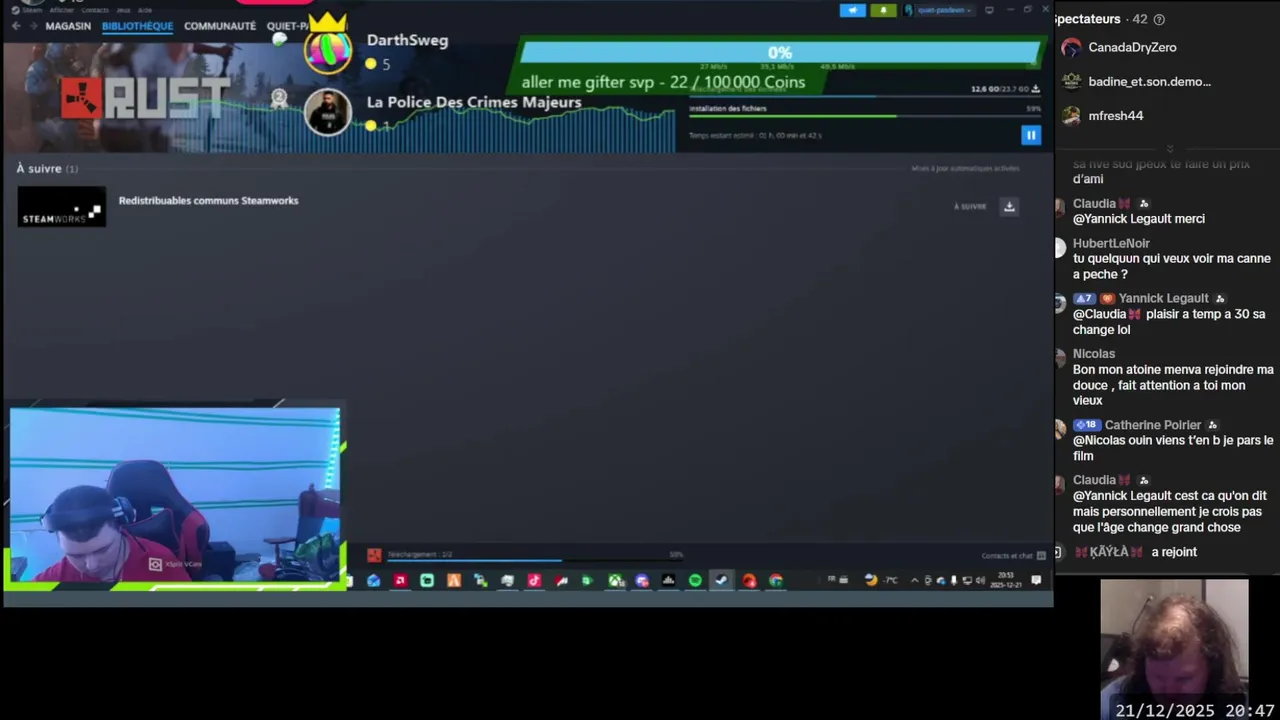Open Téléchargement 2/2 status in footer
1280x720 pixels.
[x=420, y=554]
